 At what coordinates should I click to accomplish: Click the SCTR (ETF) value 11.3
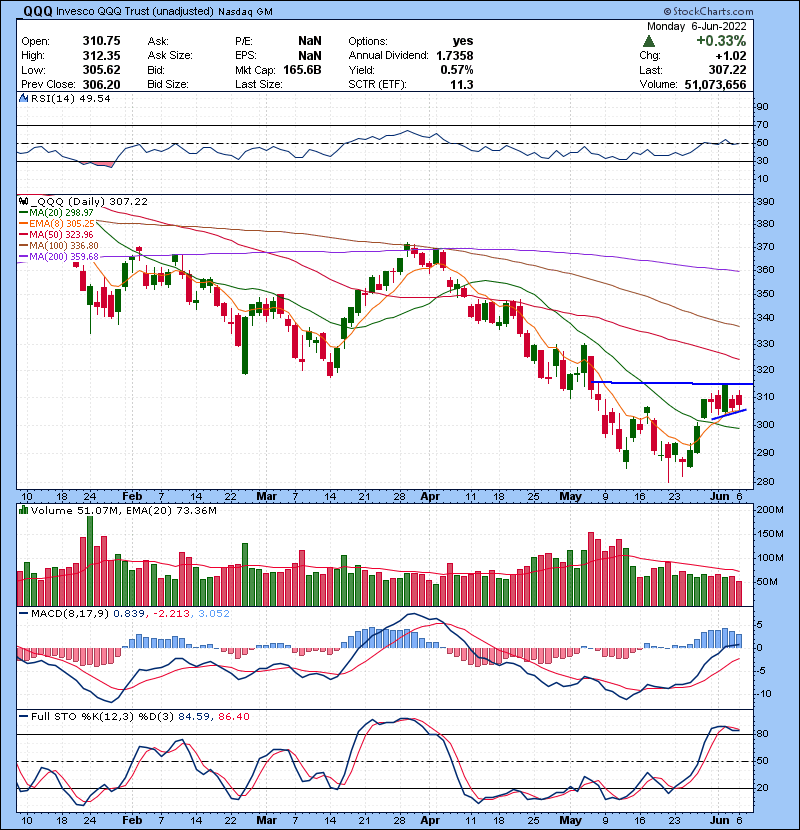click(x=462, y=85)
